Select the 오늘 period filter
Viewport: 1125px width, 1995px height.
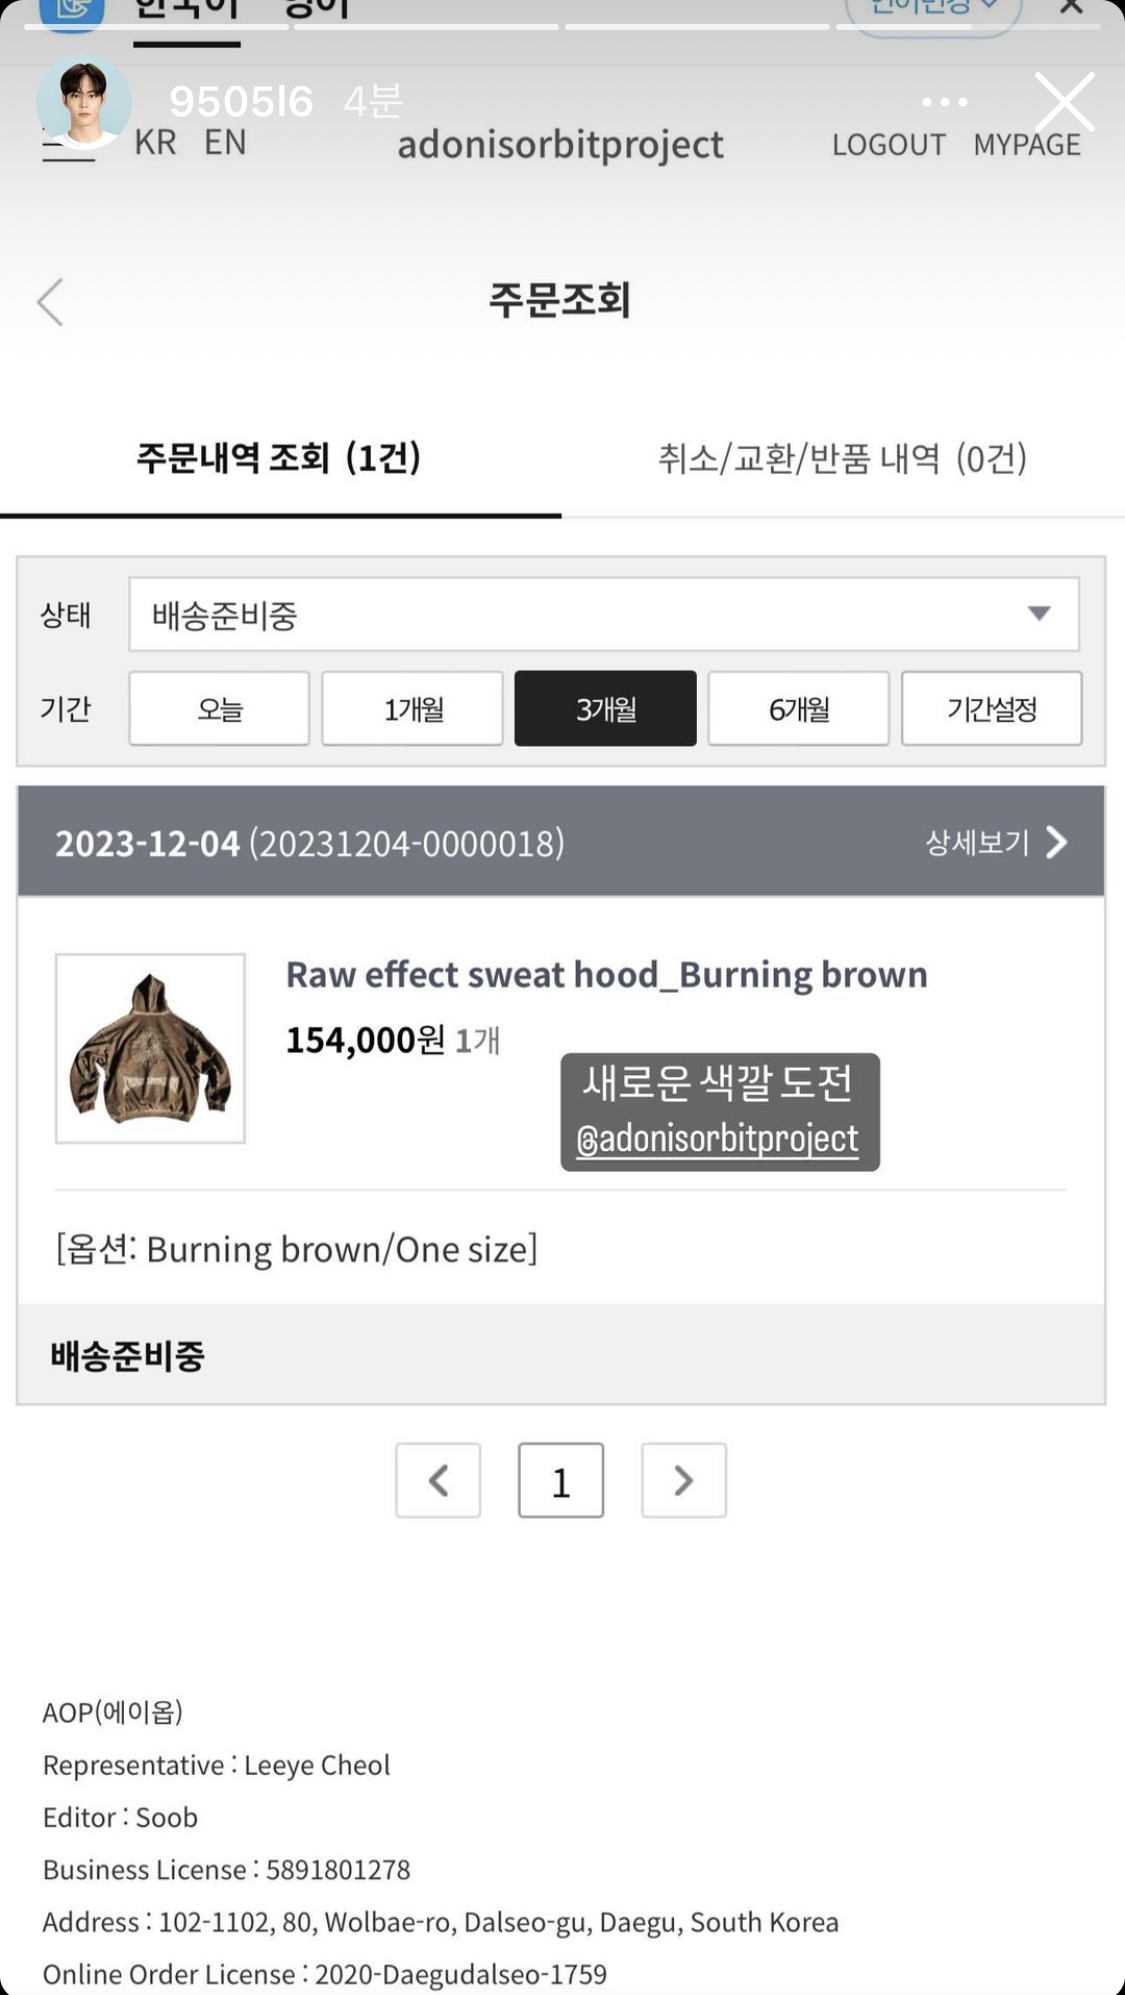click(x=219, y=709)
